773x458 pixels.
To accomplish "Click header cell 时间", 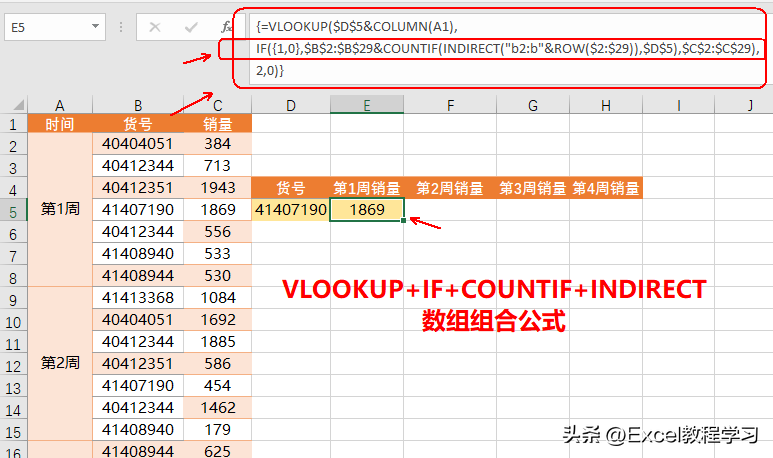I will pos(60,124).
